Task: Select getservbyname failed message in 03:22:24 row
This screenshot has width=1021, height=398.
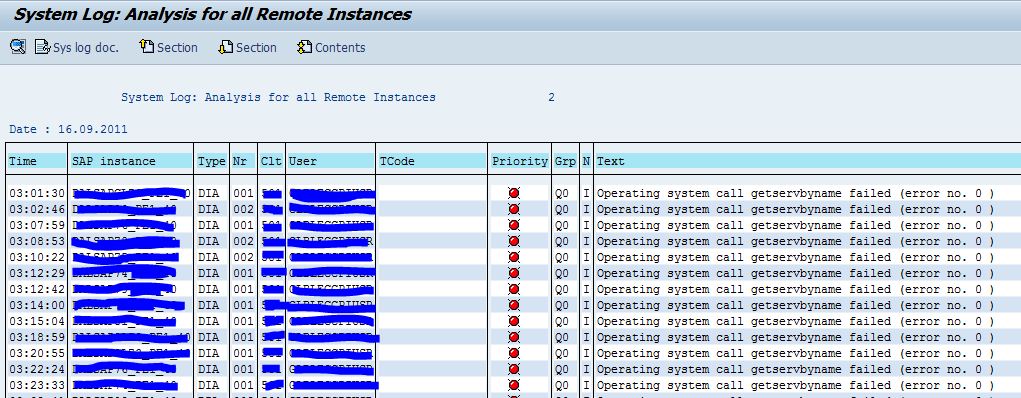Action: click(796, 369)
